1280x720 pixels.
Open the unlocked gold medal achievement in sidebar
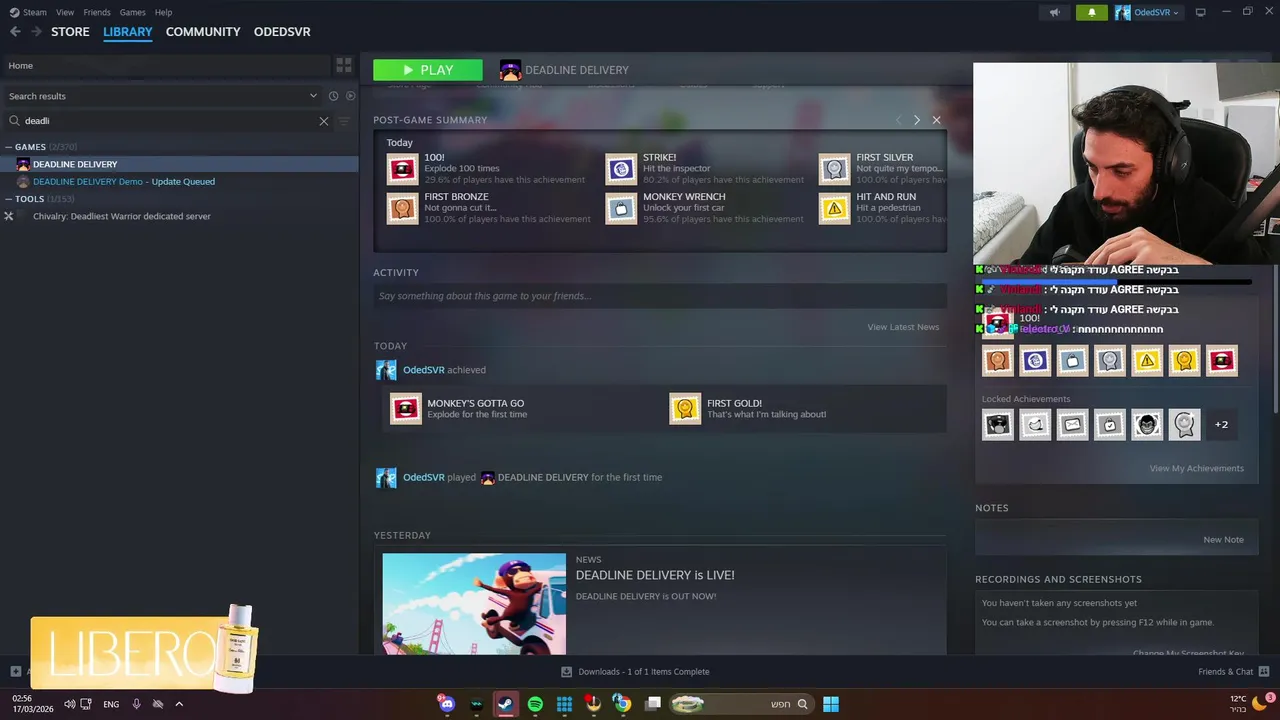pyautogui.click(x=1184, y=360)
